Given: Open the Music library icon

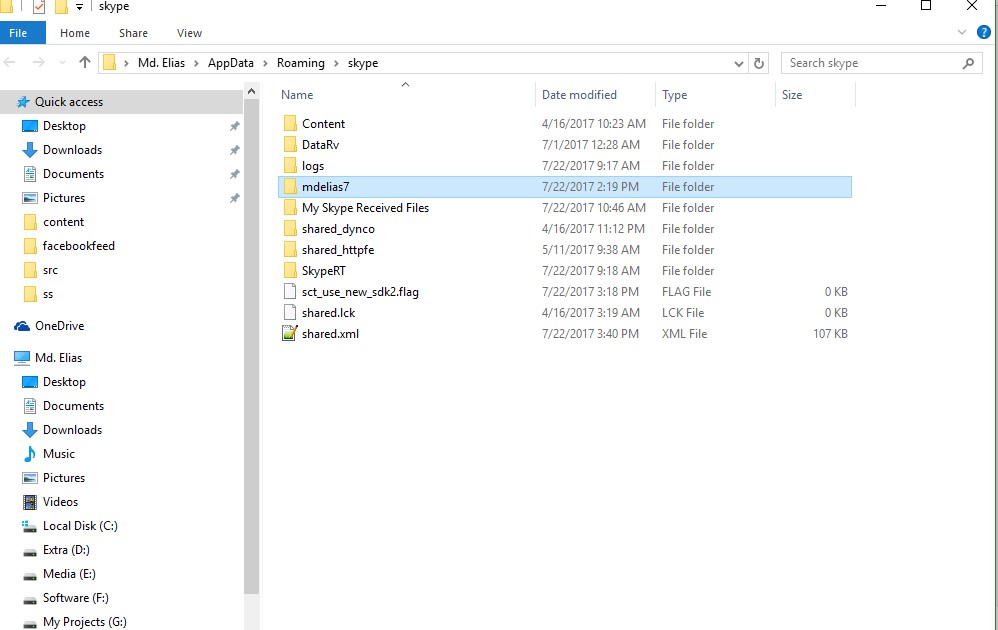Looking at the screenshot, I should (x=30, y=454).
